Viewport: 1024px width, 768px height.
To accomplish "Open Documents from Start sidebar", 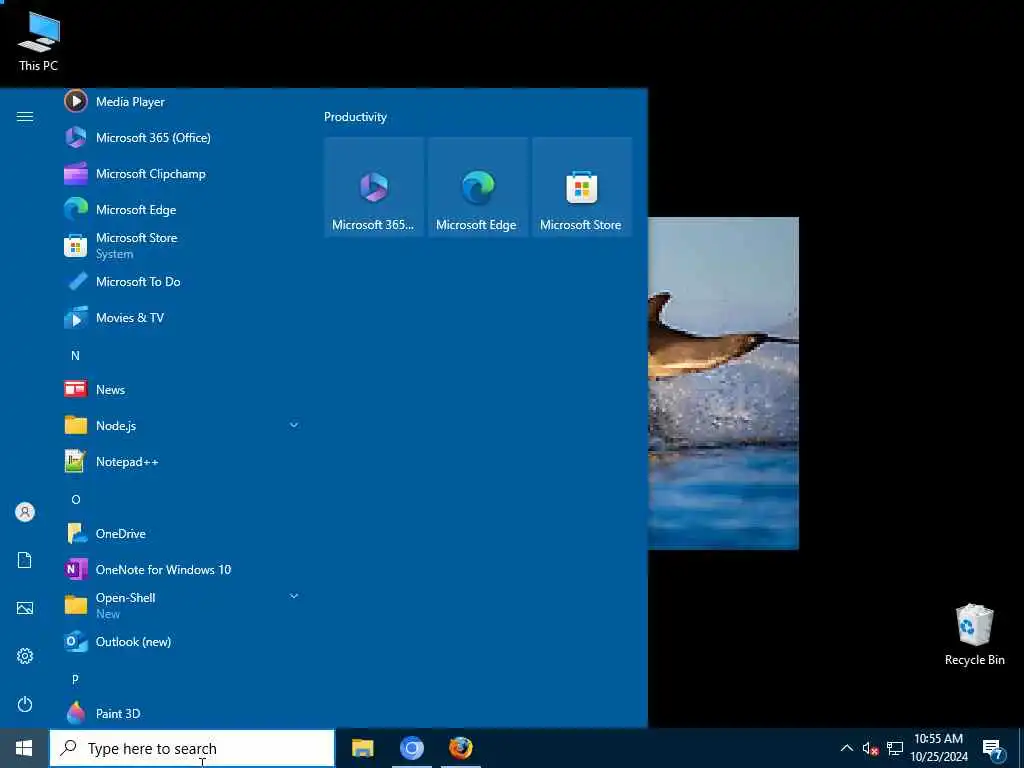I will click(25, 560).
